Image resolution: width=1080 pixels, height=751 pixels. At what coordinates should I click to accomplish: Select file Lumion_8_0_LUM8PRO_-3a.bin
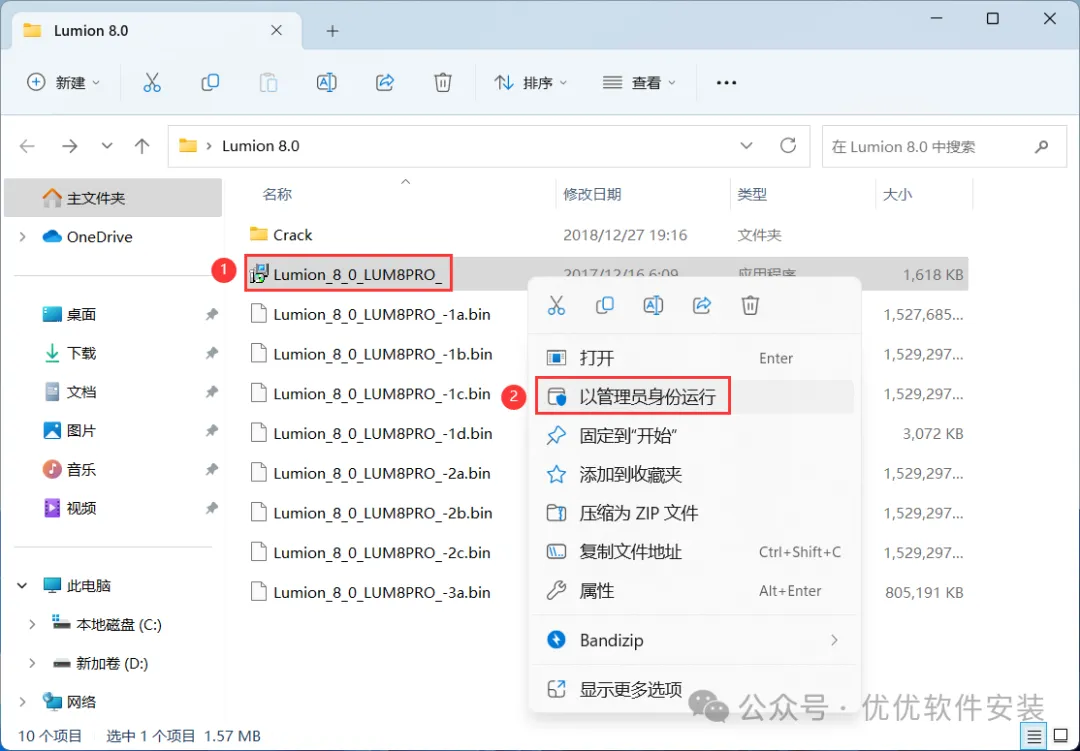pos(381,593)
